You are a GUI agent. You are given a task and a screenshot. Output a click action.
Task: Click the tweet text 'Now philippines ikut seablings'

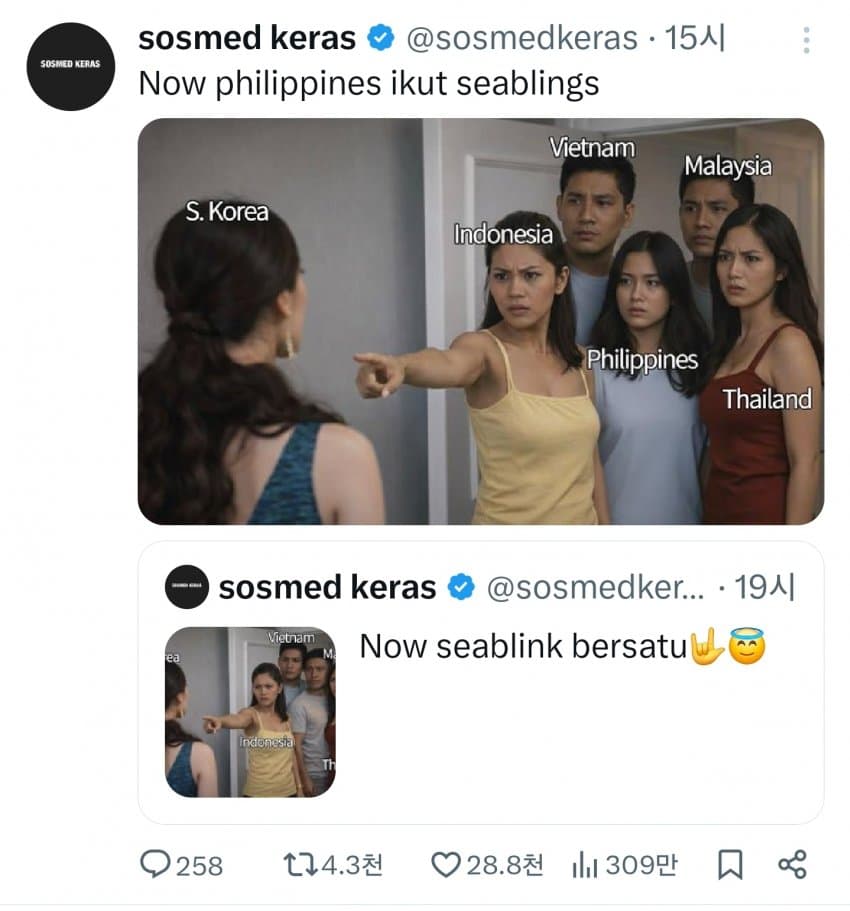tap(368, 83)
